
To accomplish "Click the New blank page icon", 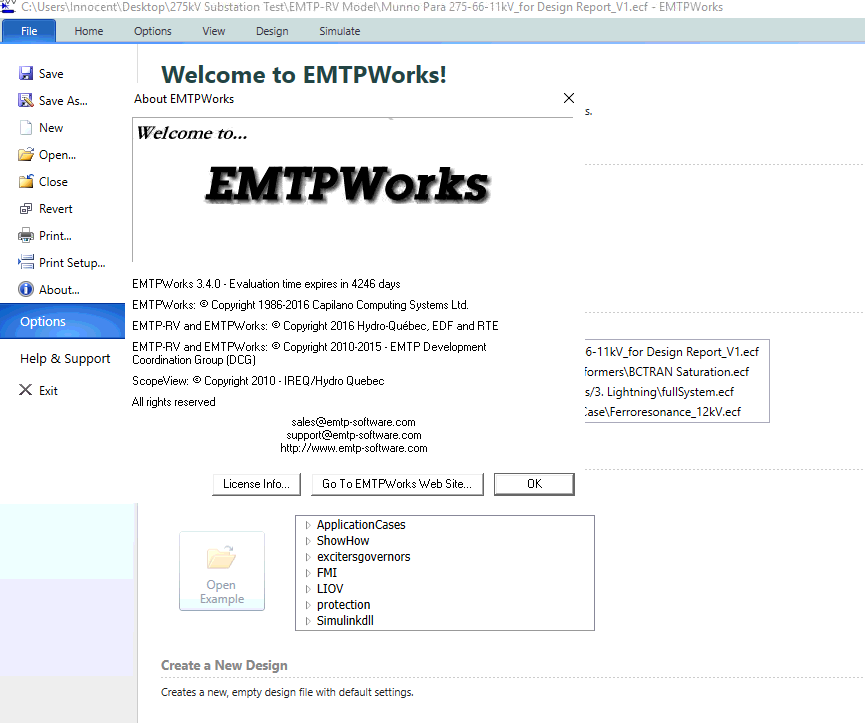I will (x=25, y=127).
